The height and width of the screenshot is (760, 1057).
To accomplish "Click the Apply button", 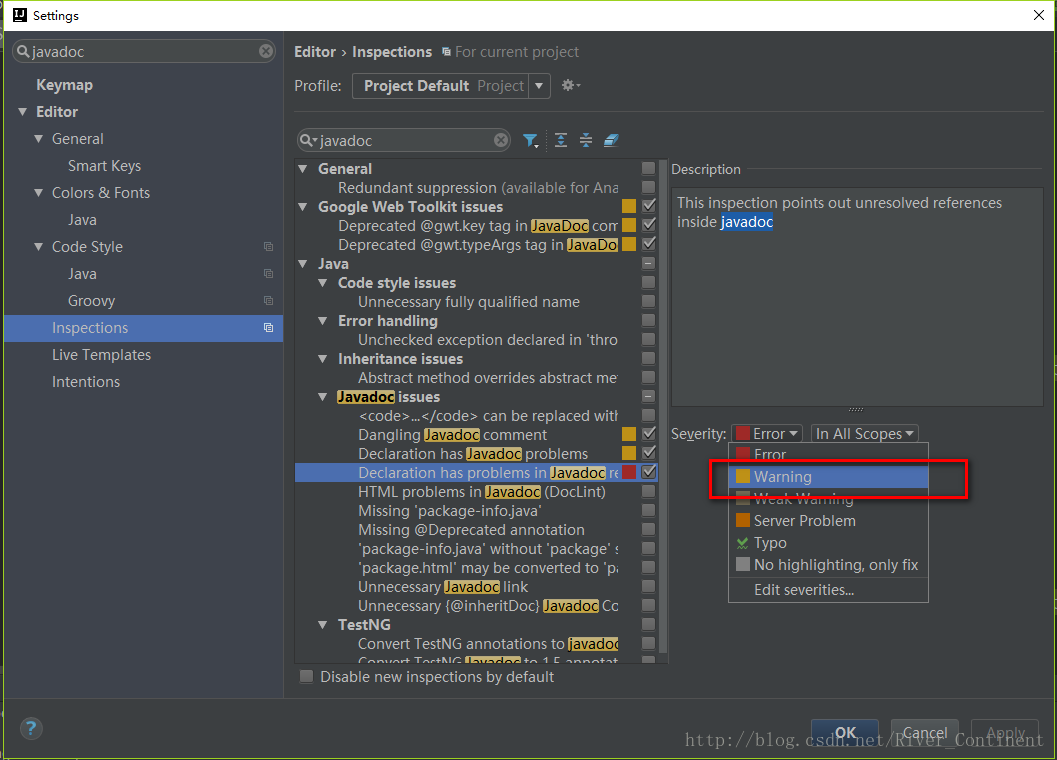I will click(x=1005, y=732).
